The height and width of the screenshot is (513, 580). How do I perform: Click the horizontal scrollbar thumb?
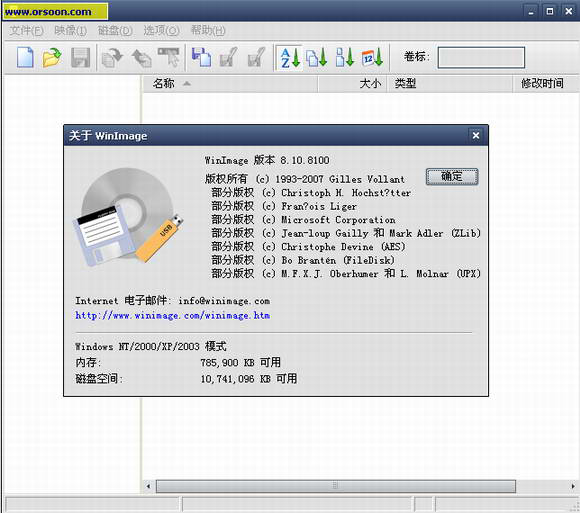(335, 486)
